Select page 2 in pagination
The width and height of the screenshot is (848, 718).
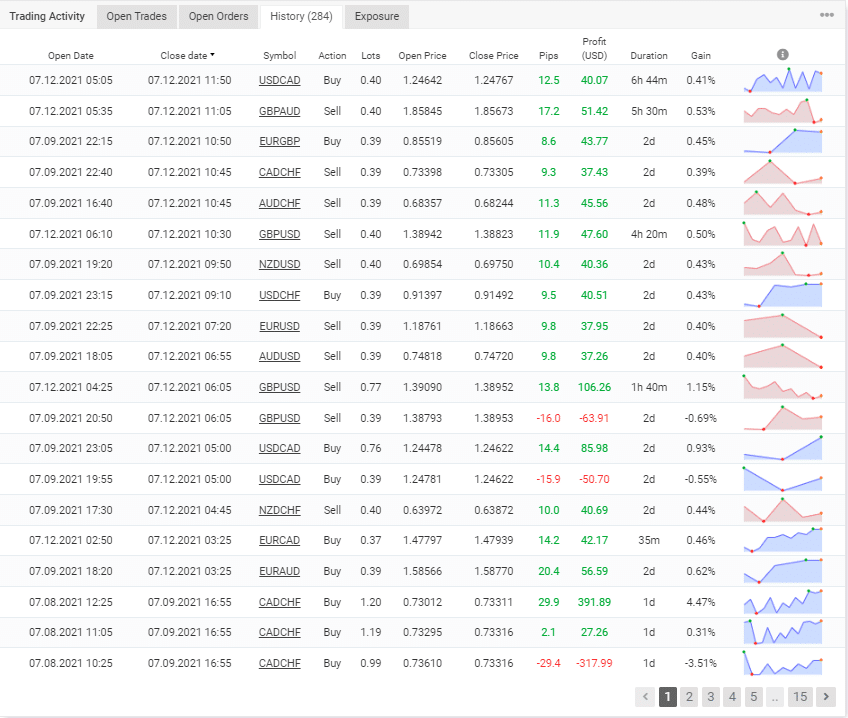(689, 697)
